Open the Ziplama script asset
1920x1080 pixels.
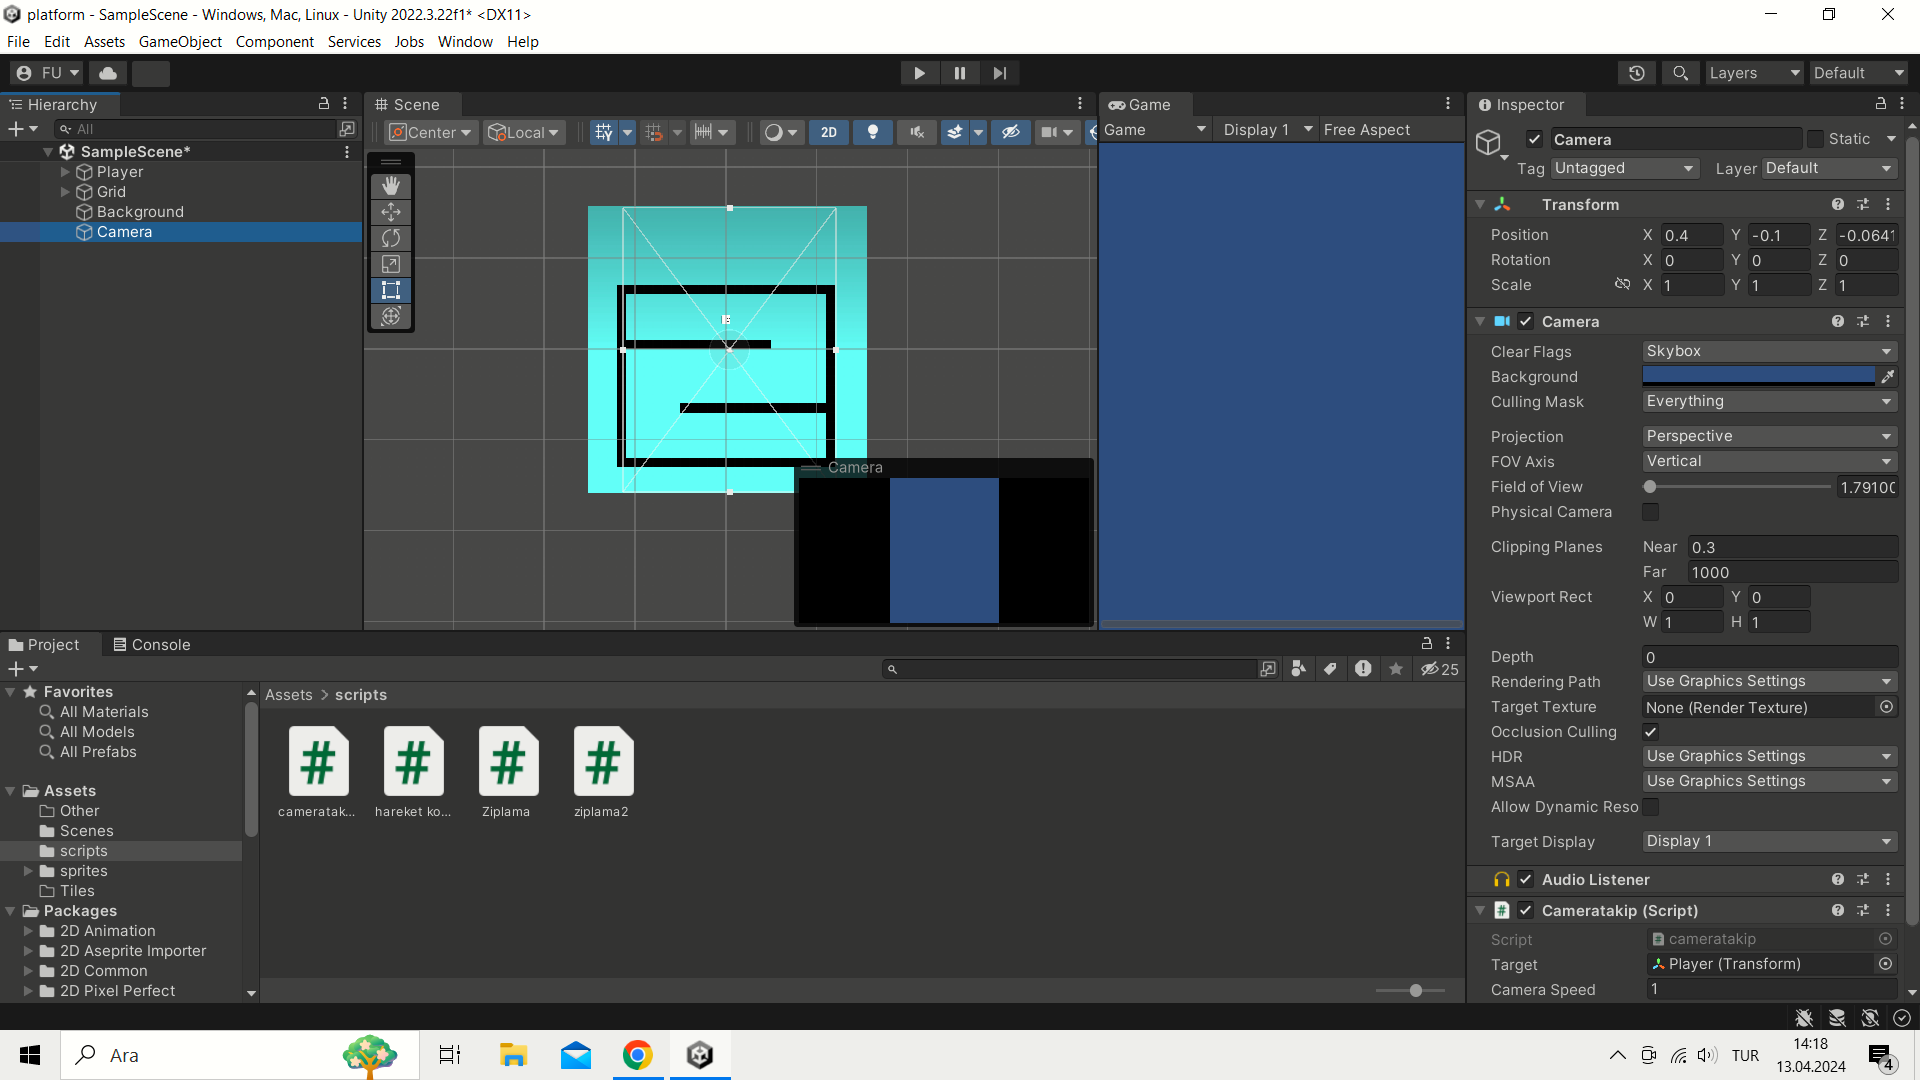coord(507,763)
